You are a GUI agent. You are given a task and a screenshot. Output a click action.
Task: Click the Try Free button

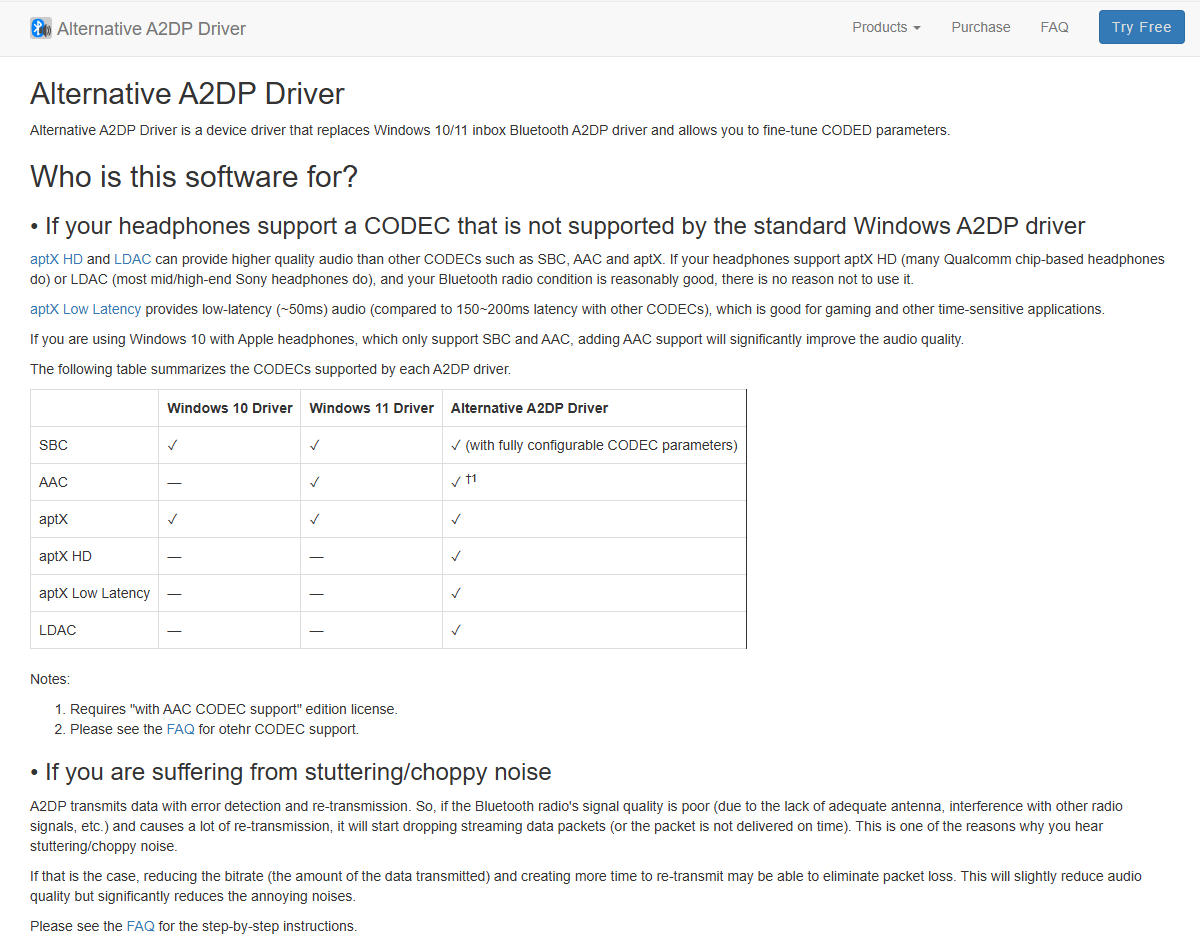[x=1141, y=27]
